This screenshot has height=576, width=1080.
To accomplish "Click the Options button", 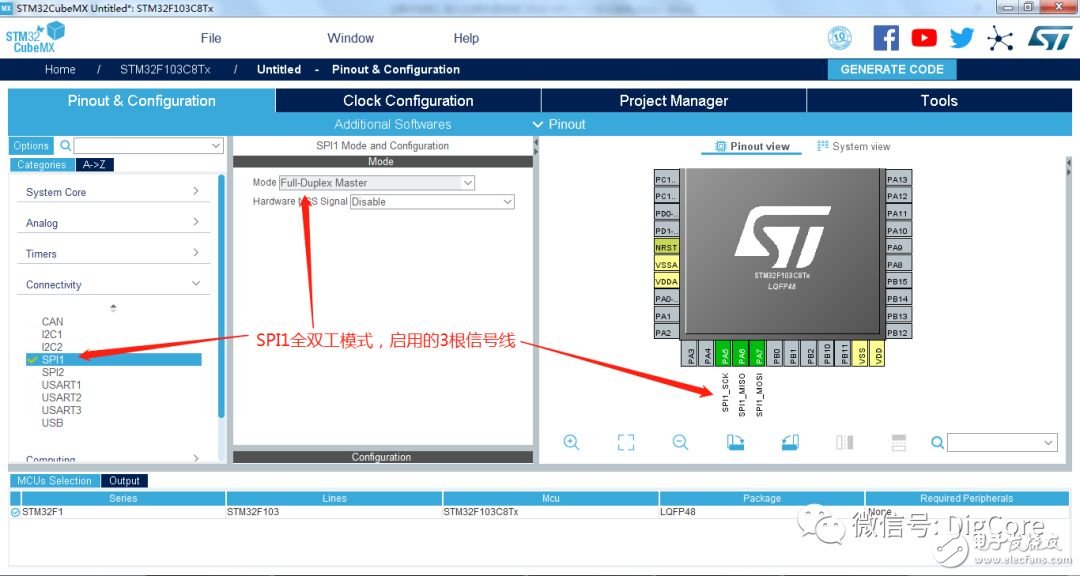I will pos(31,145).
